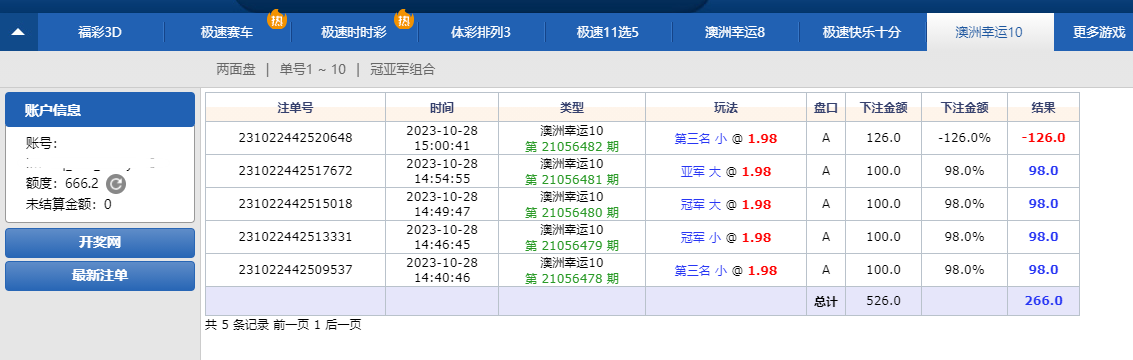Click period 第 21056479 期

572,245
